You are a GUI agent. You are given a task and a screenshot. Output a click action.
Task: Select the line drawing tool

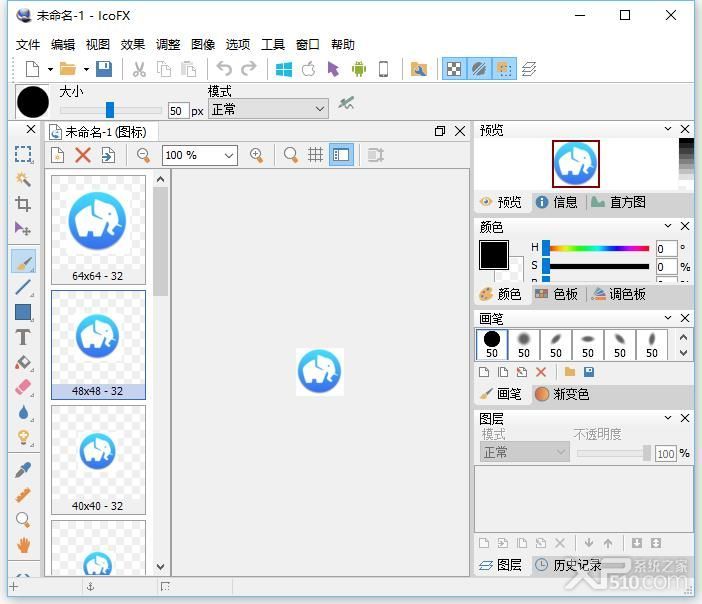(x=23, y=287)
